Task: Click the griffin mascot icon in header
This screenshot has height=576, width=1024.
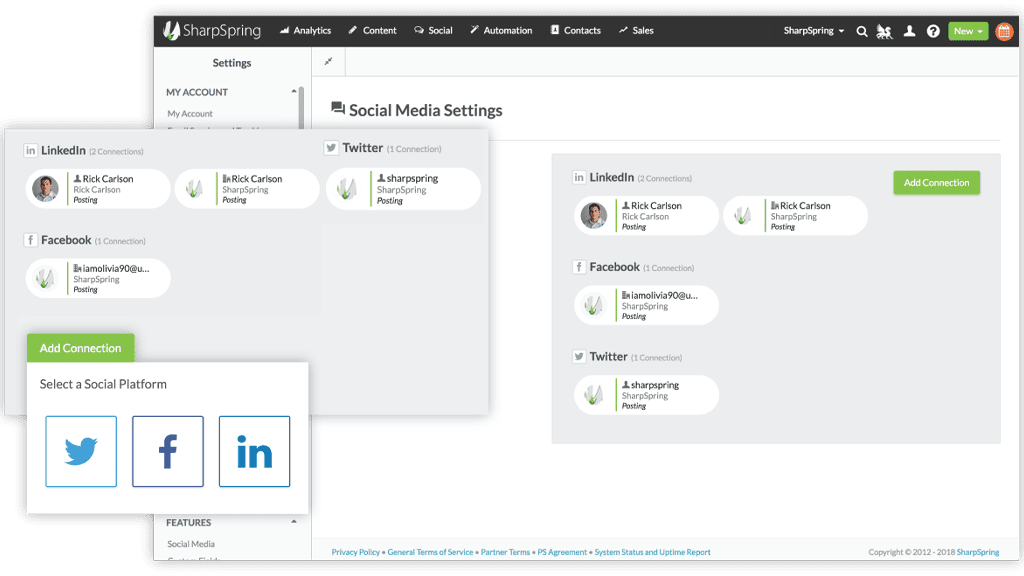Action: (885, 31)
